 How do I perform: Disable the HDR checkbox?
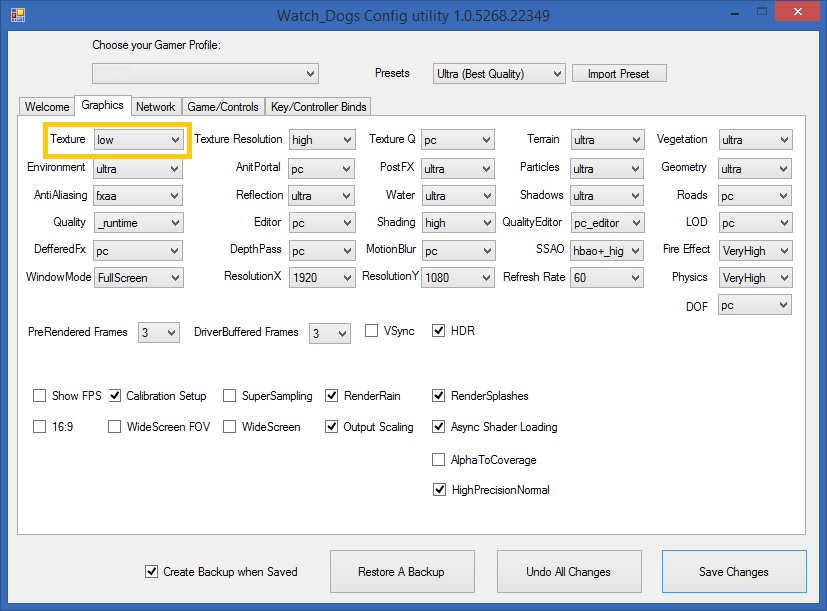(438, 331)
